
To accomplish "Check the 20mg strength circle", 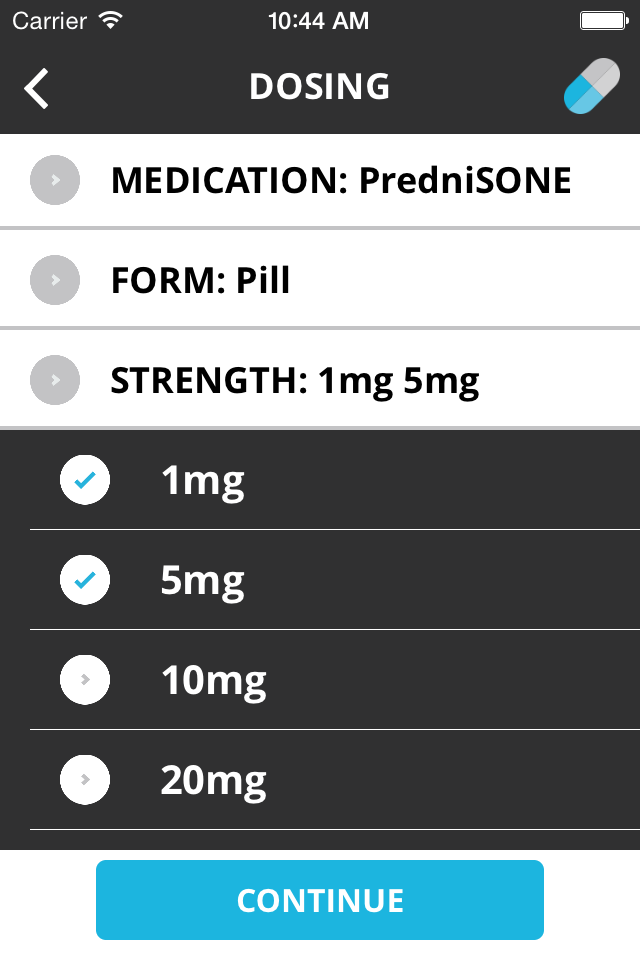I will point(85,779).
